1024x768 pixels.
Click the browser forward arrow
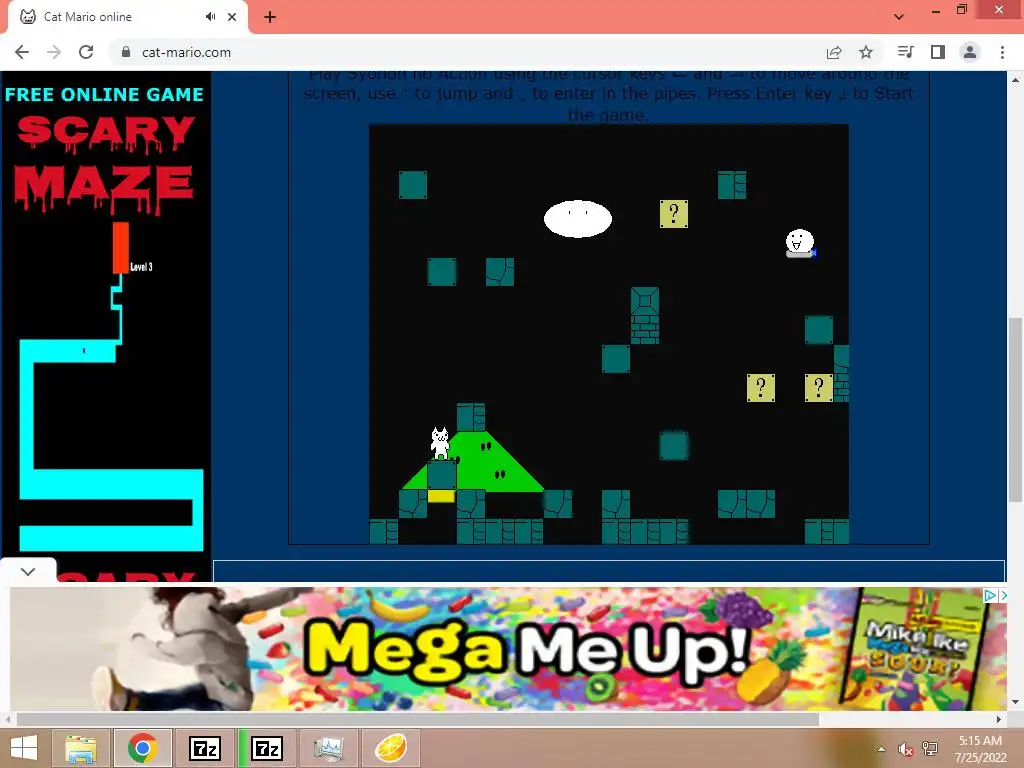pyautogui.click(x=54, y=52)
